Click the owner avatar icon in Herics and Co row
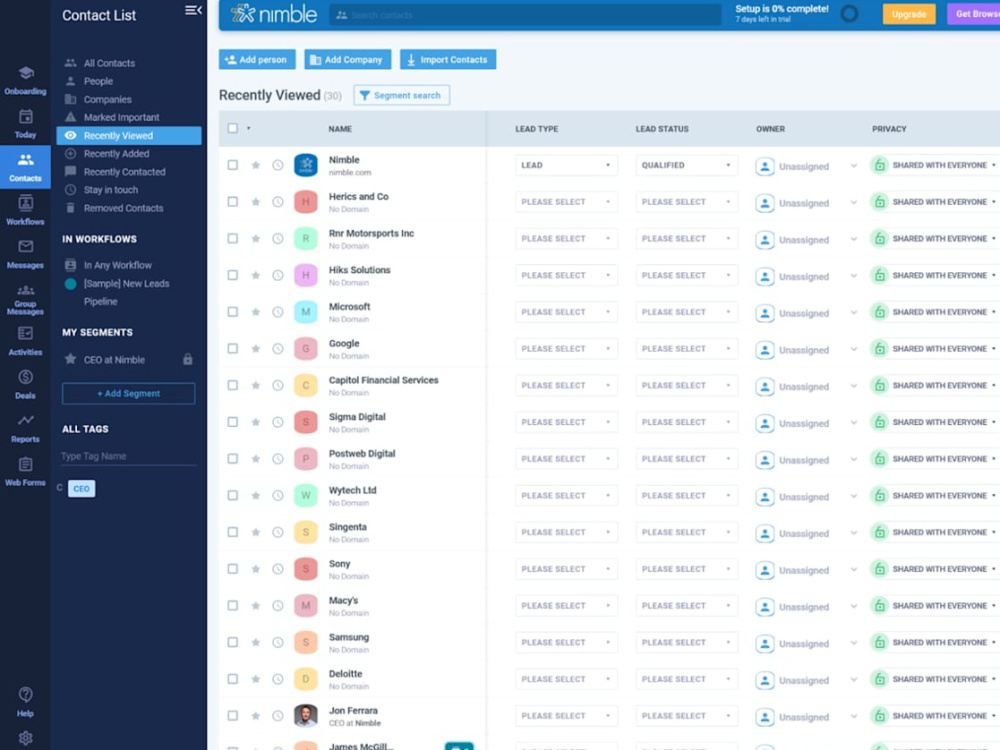1000x750 pixels. [765, 203]
